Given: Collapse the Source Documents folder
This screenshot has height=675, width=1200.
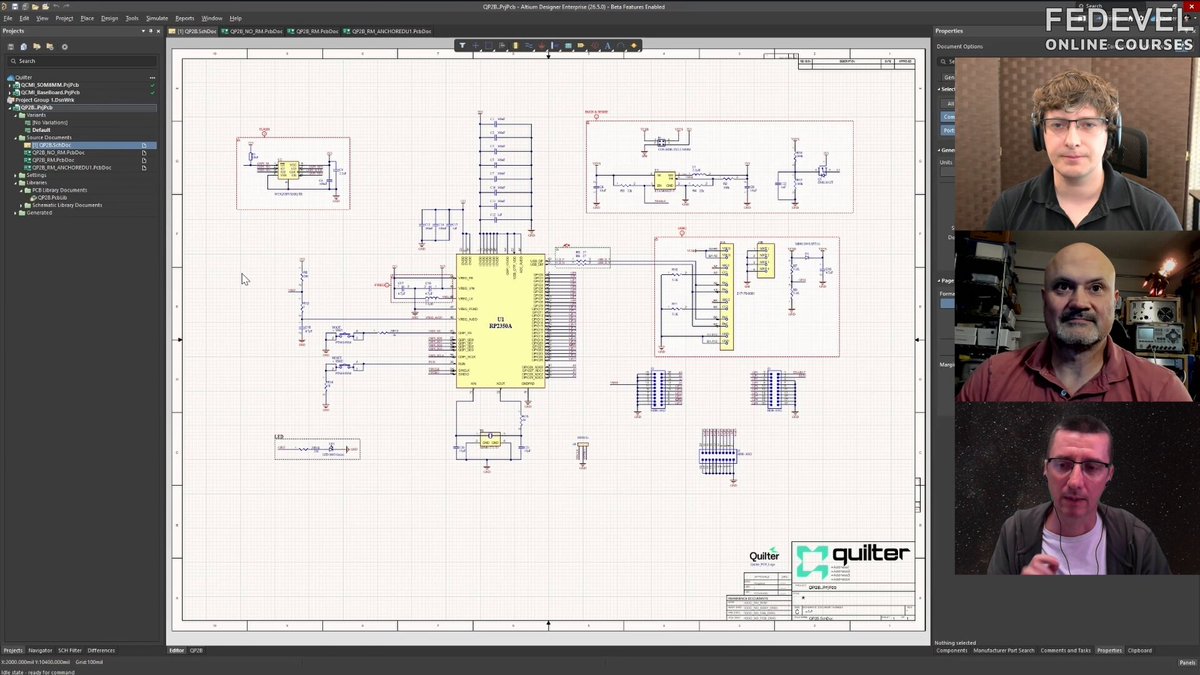Looking at the screenshot, I should 16,138.
